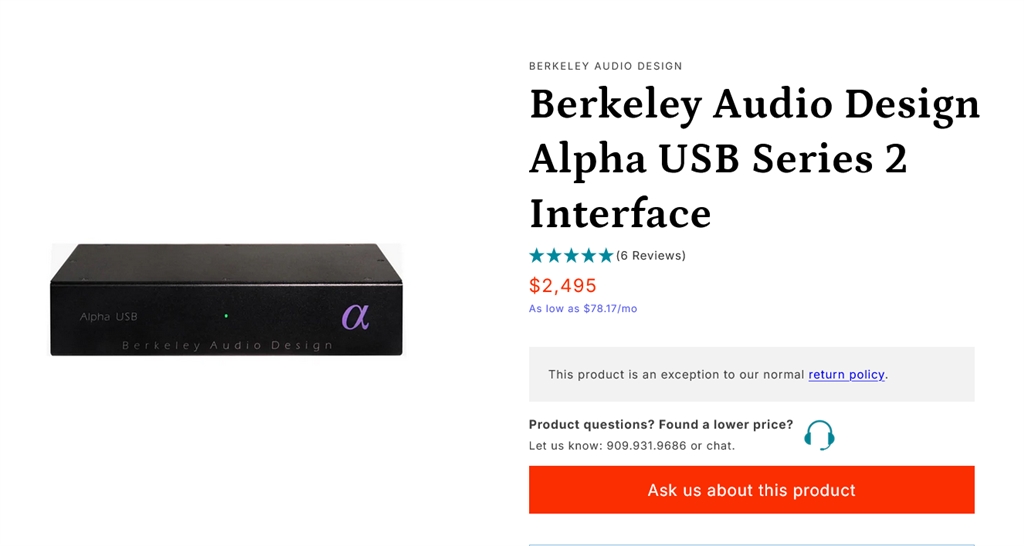Open the return policy link
1024x546 pixels.
[x=846, y=374]
